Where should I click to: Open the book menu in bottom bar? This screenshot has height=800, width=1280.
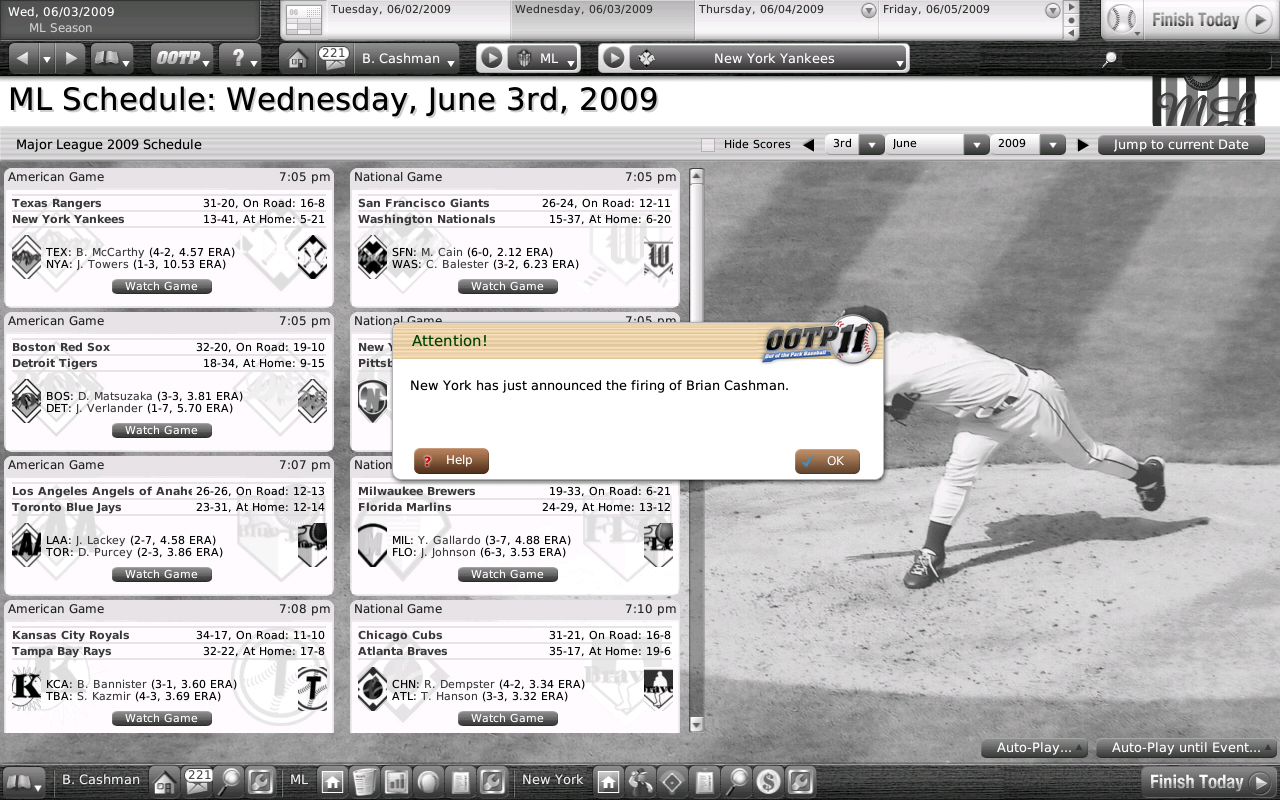[24, 781]
